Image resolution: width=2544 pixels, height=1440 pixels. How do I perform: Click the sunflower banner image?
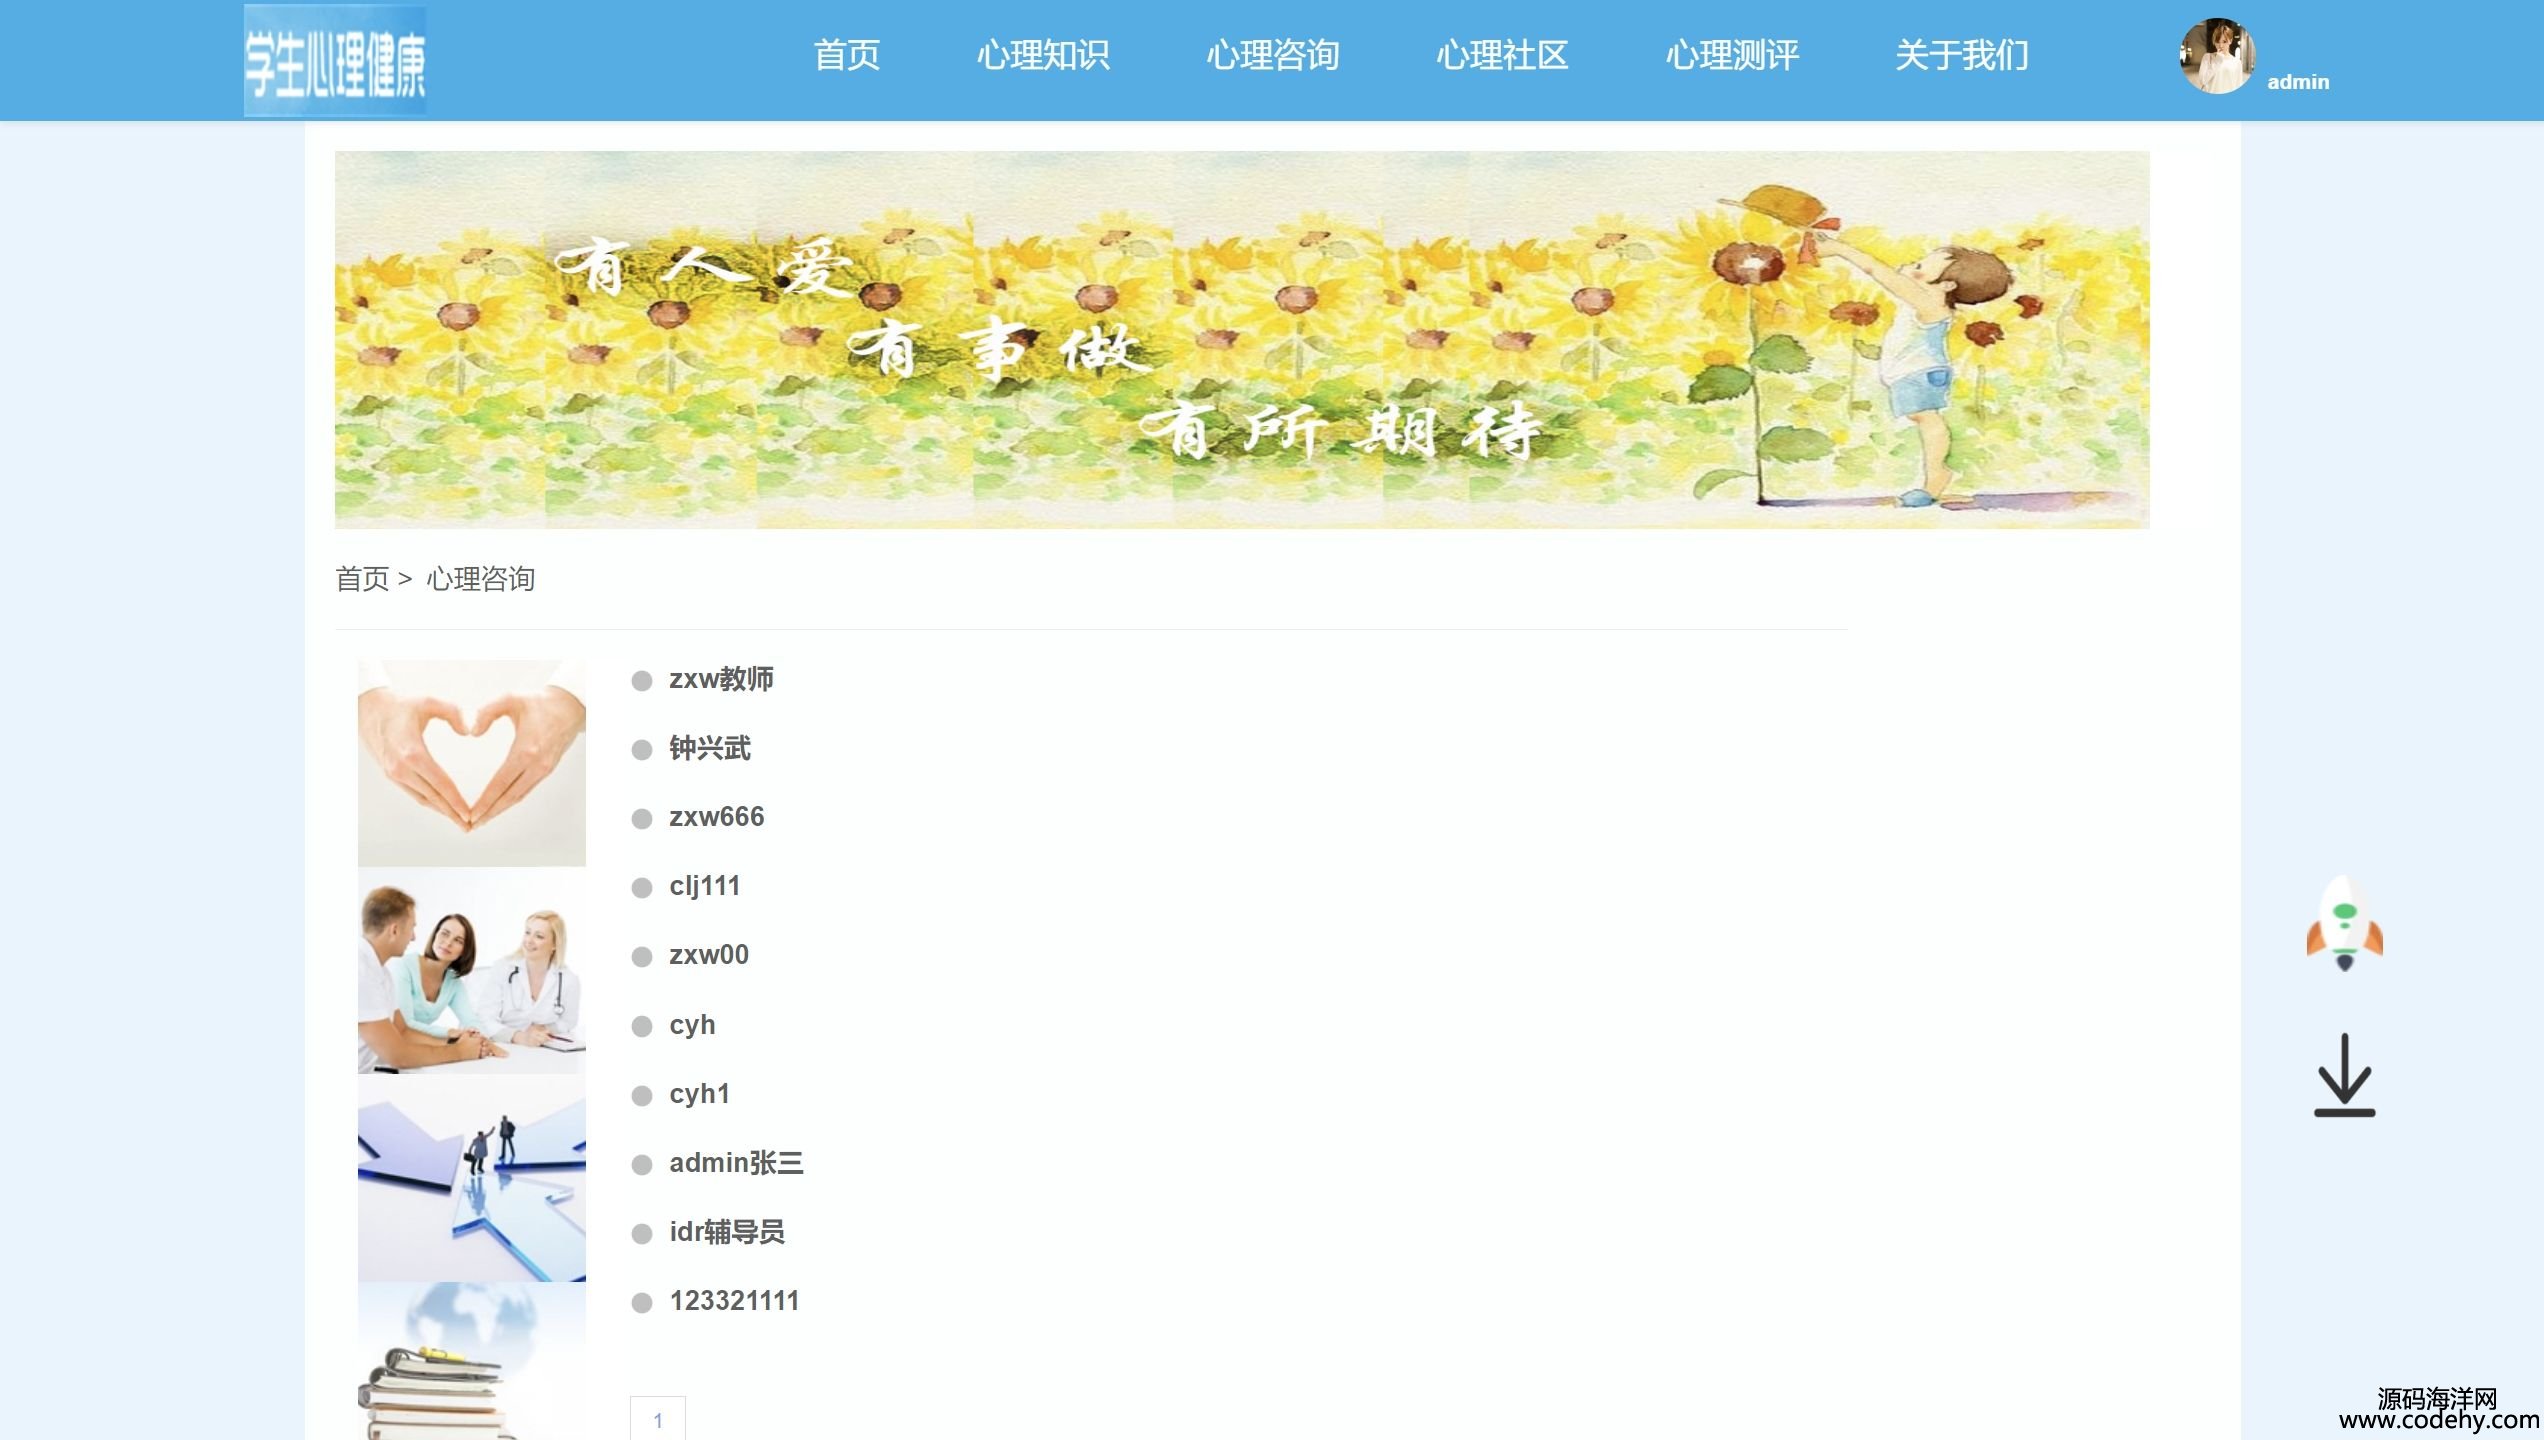click(x=1242, y=340)
